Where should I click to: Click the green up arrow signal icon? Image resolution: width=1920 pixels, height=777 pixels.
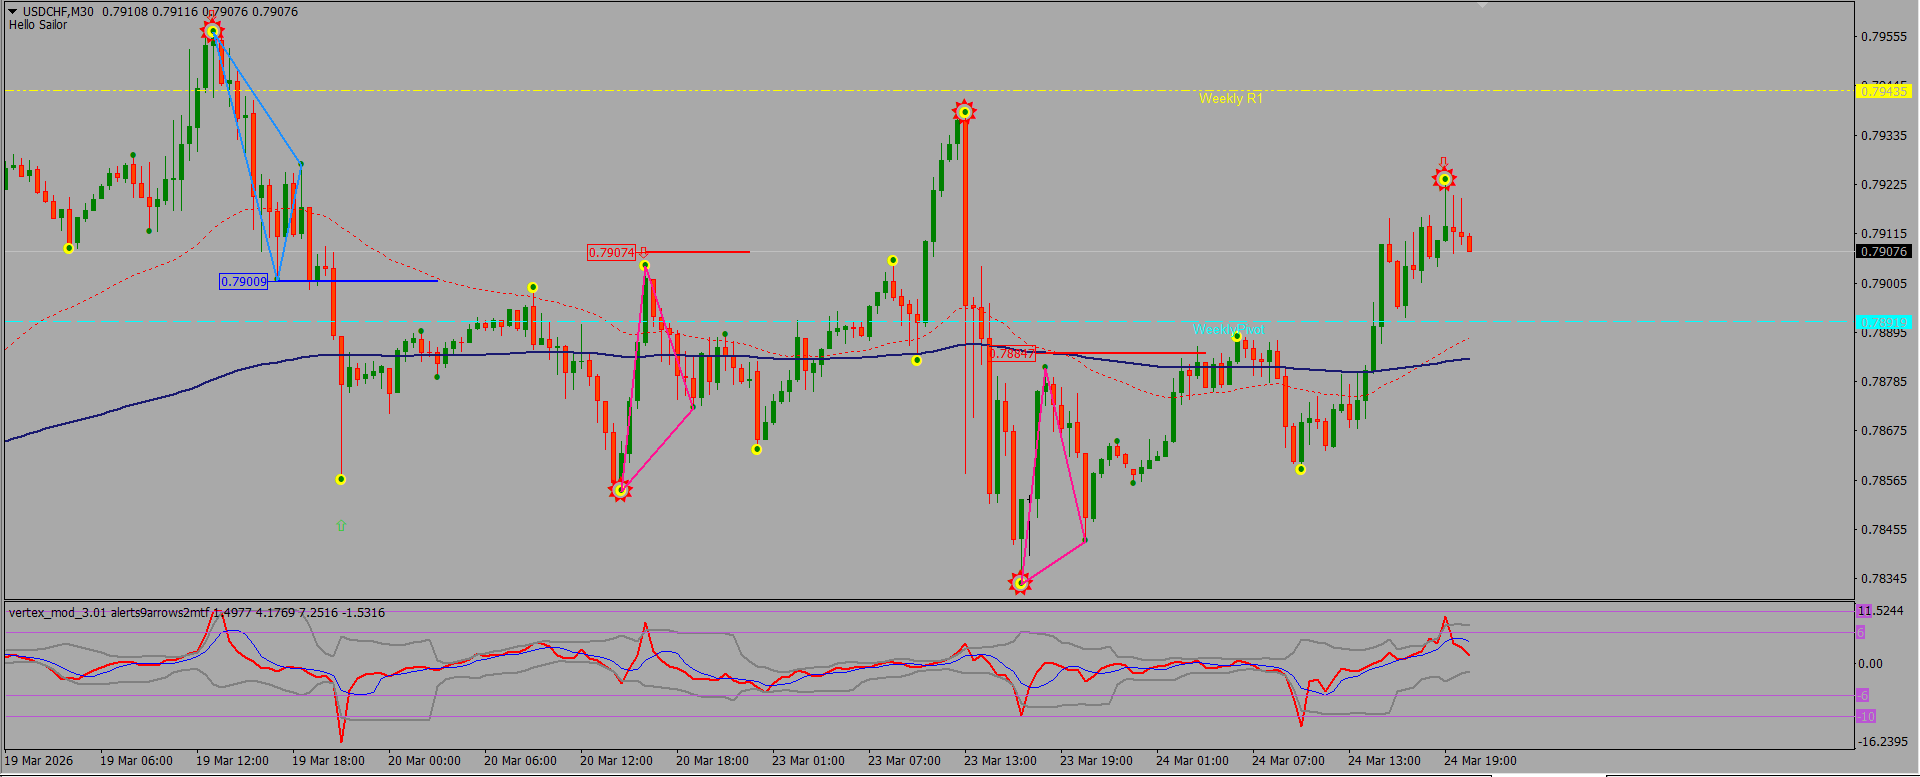341,525
